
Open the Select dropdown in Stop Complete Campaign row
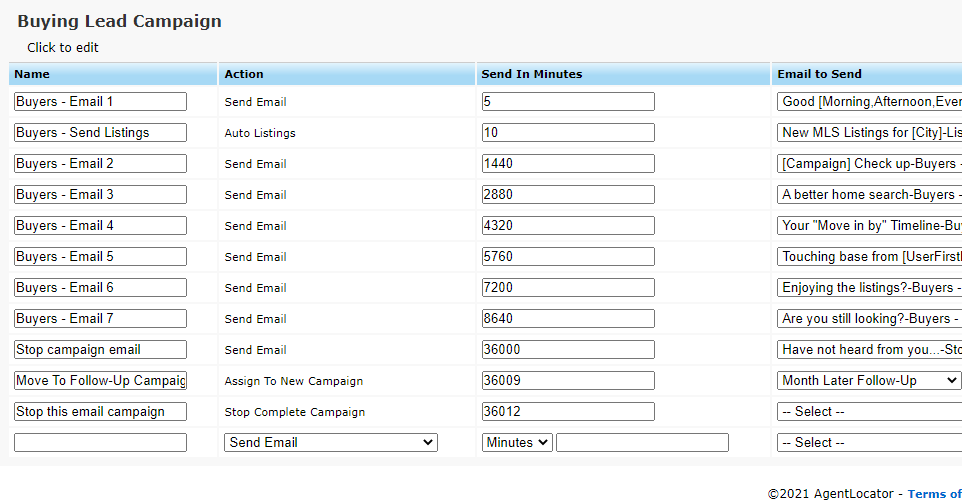click(869, 412)
